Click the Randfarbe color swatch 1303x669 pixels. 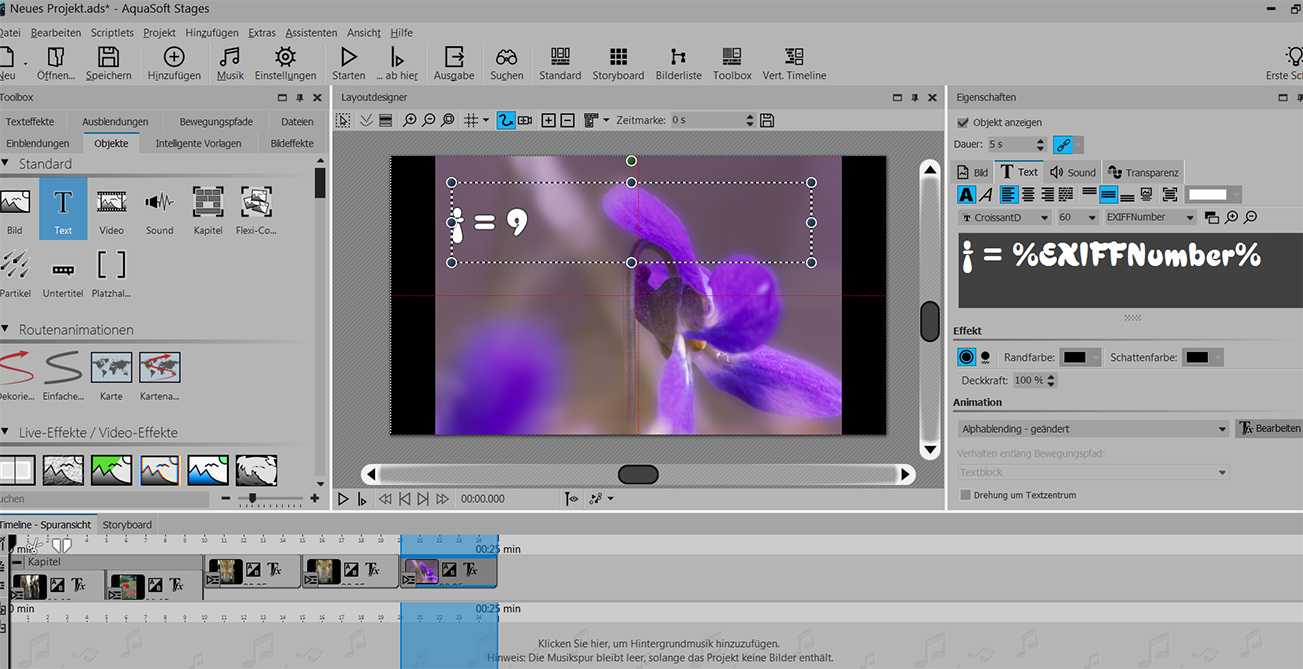click(x=1079, y=357)
